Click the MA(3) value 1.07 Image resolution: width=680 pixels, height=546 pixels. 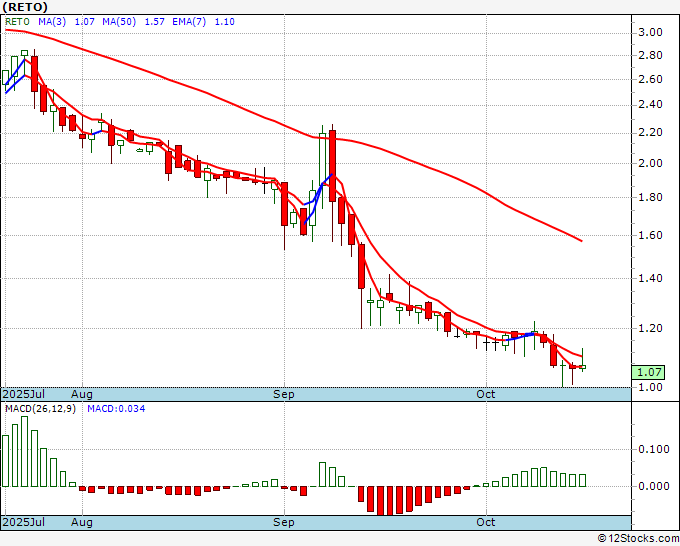pos(85,22)
